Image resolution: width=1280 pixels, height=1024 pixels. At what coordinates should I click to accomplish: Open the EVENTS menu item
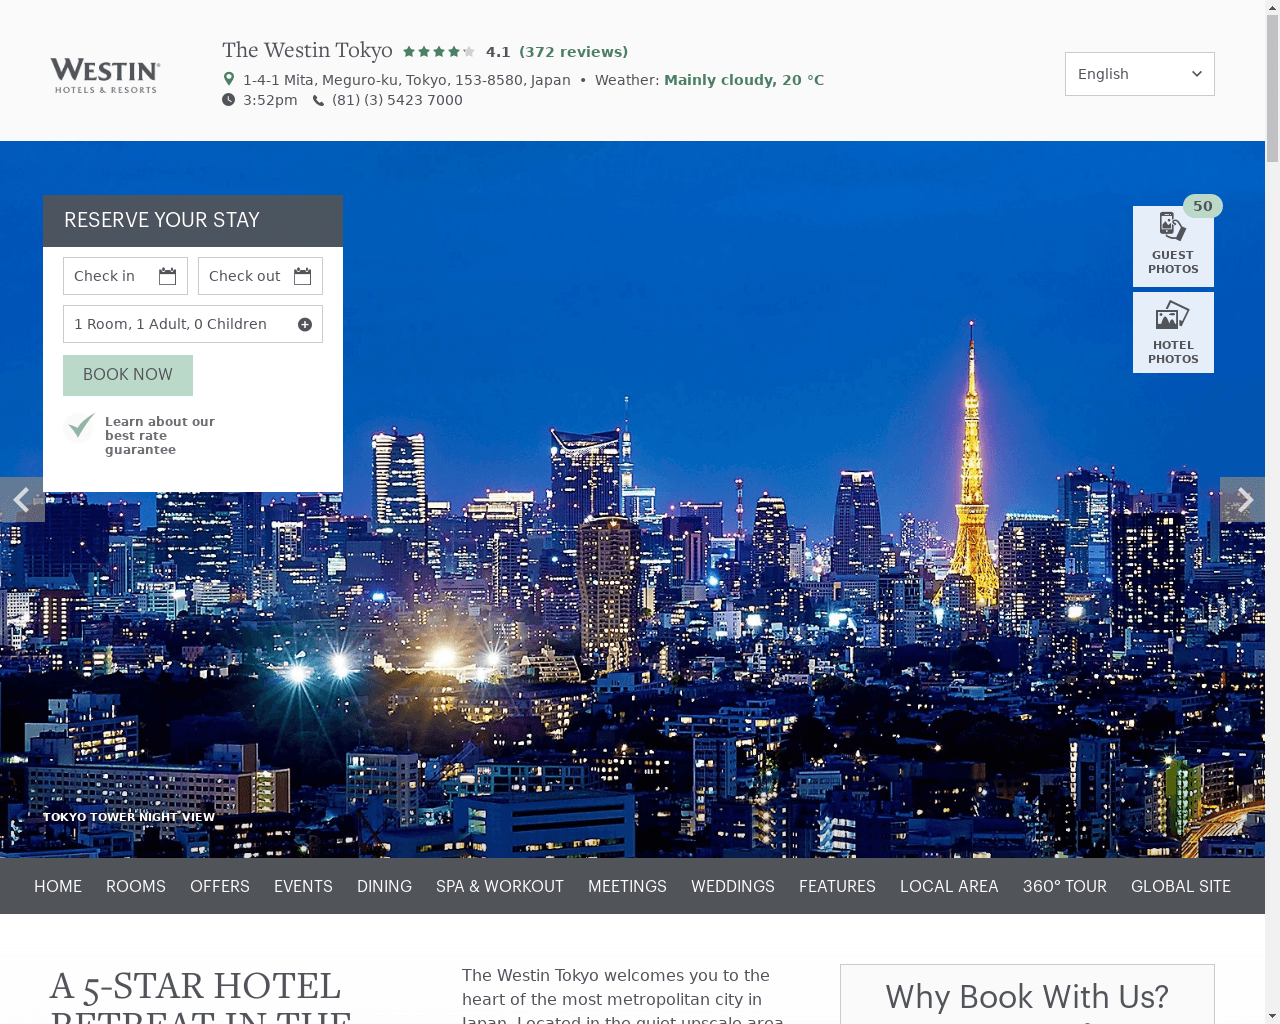click(x=303, y=886)
